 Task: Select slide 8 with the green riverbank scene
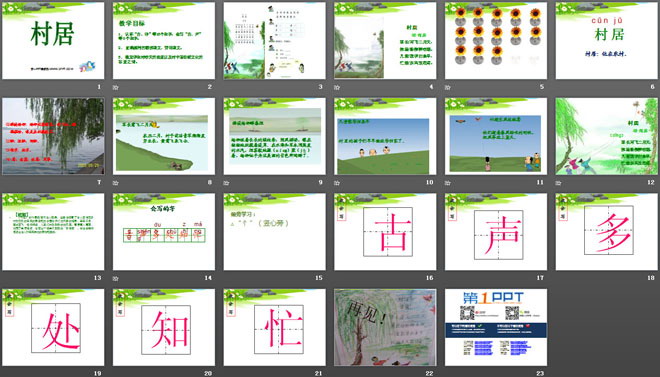164,136
